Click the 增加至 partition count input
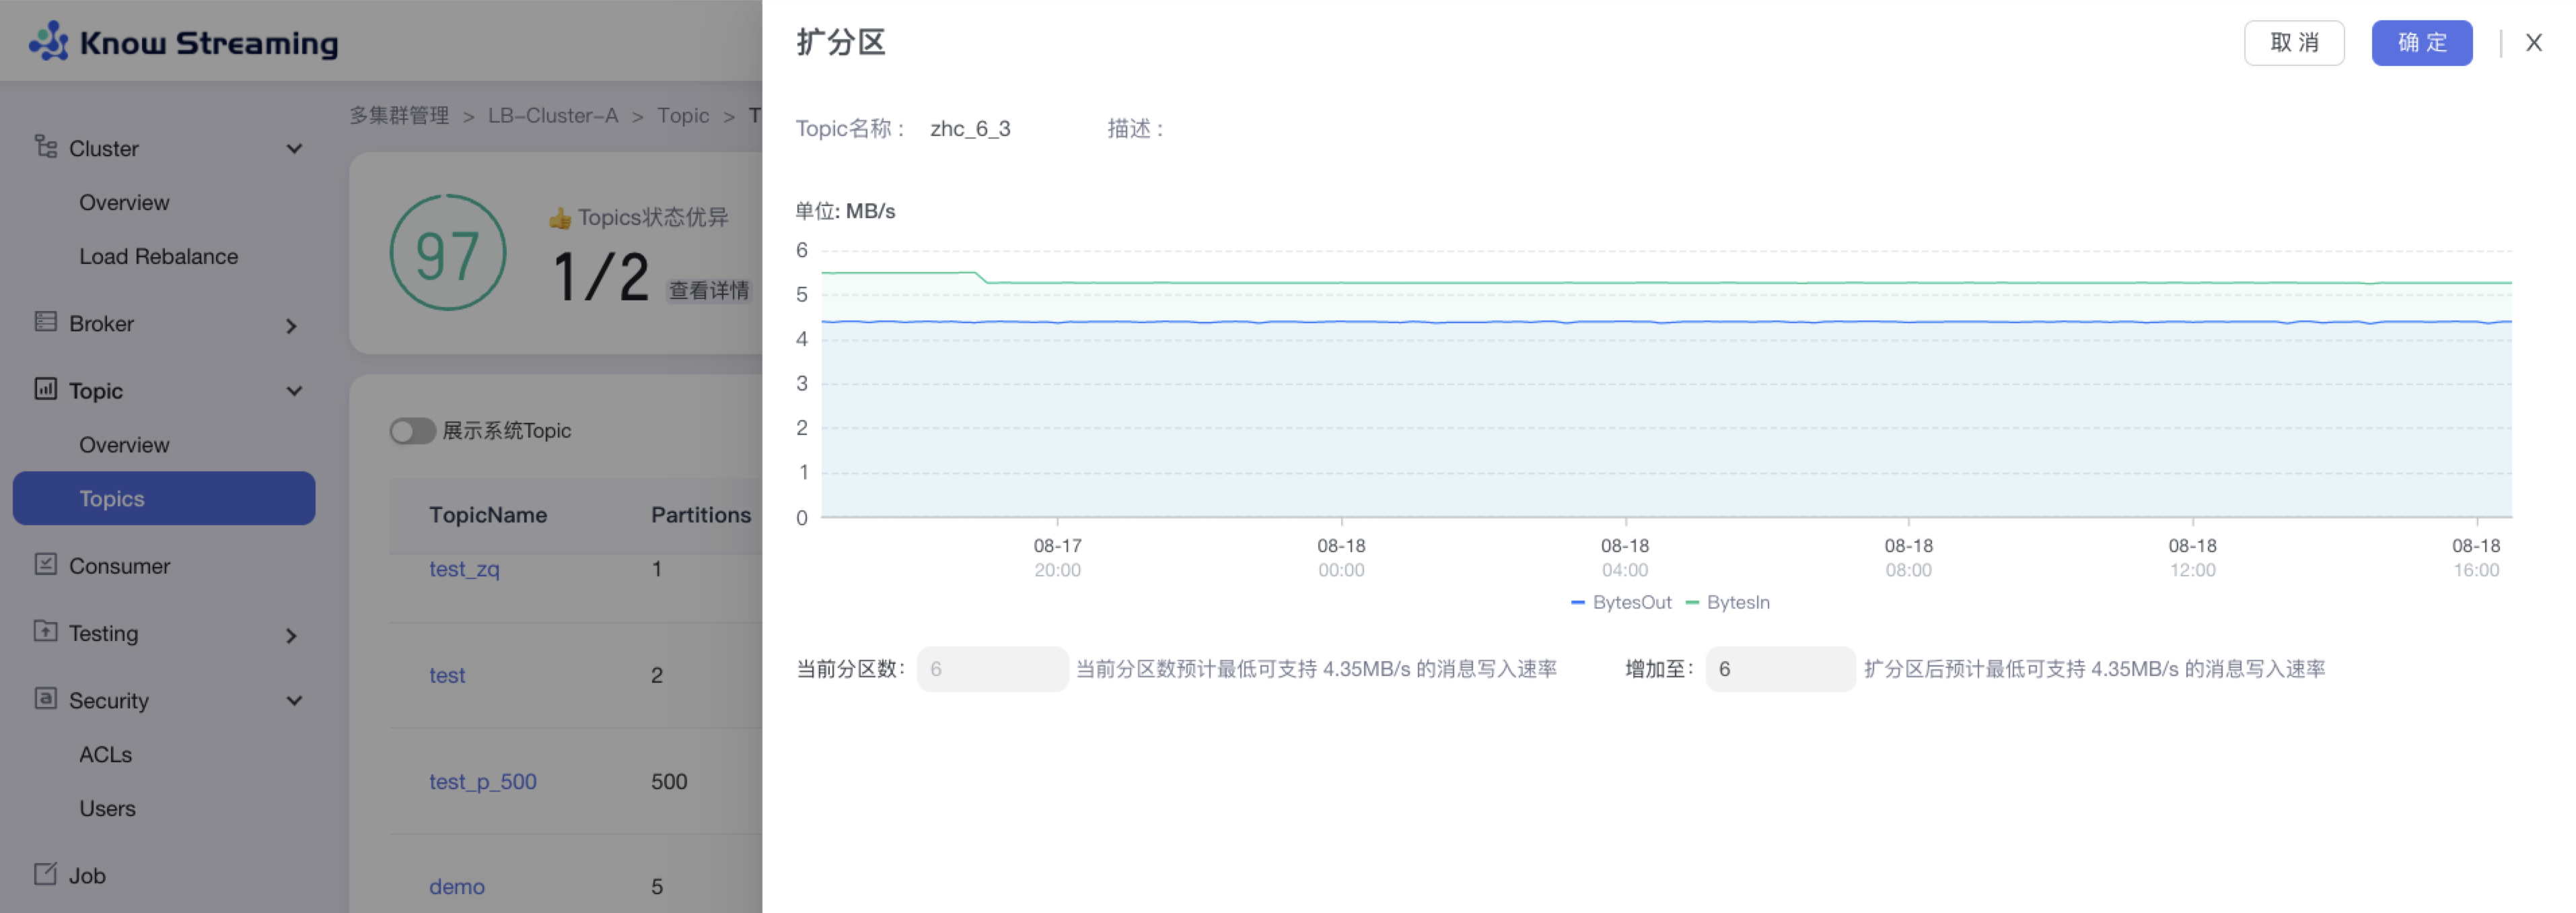Image resolution: width=2576 pixels, height=913 pixels. pyautogui.click(x=1780, y=669)
